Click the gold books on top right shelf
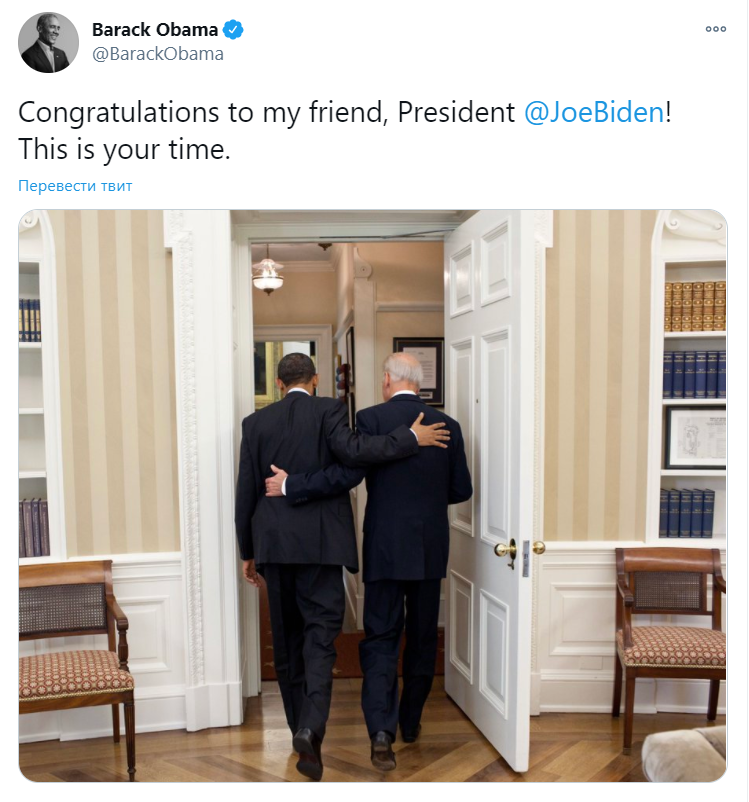This screenshot has width=749, height=802. (694, 306)
